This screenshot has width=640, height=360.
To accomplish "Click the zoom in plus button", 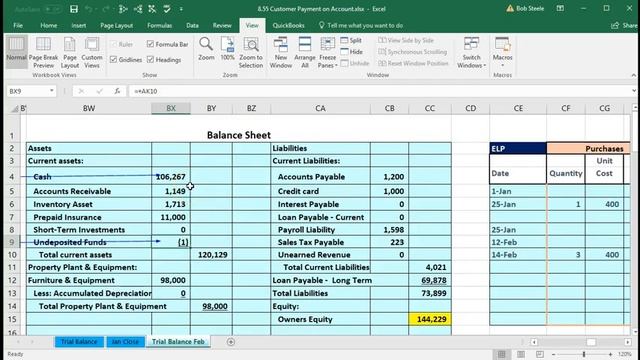I will (x=610, y=354).
